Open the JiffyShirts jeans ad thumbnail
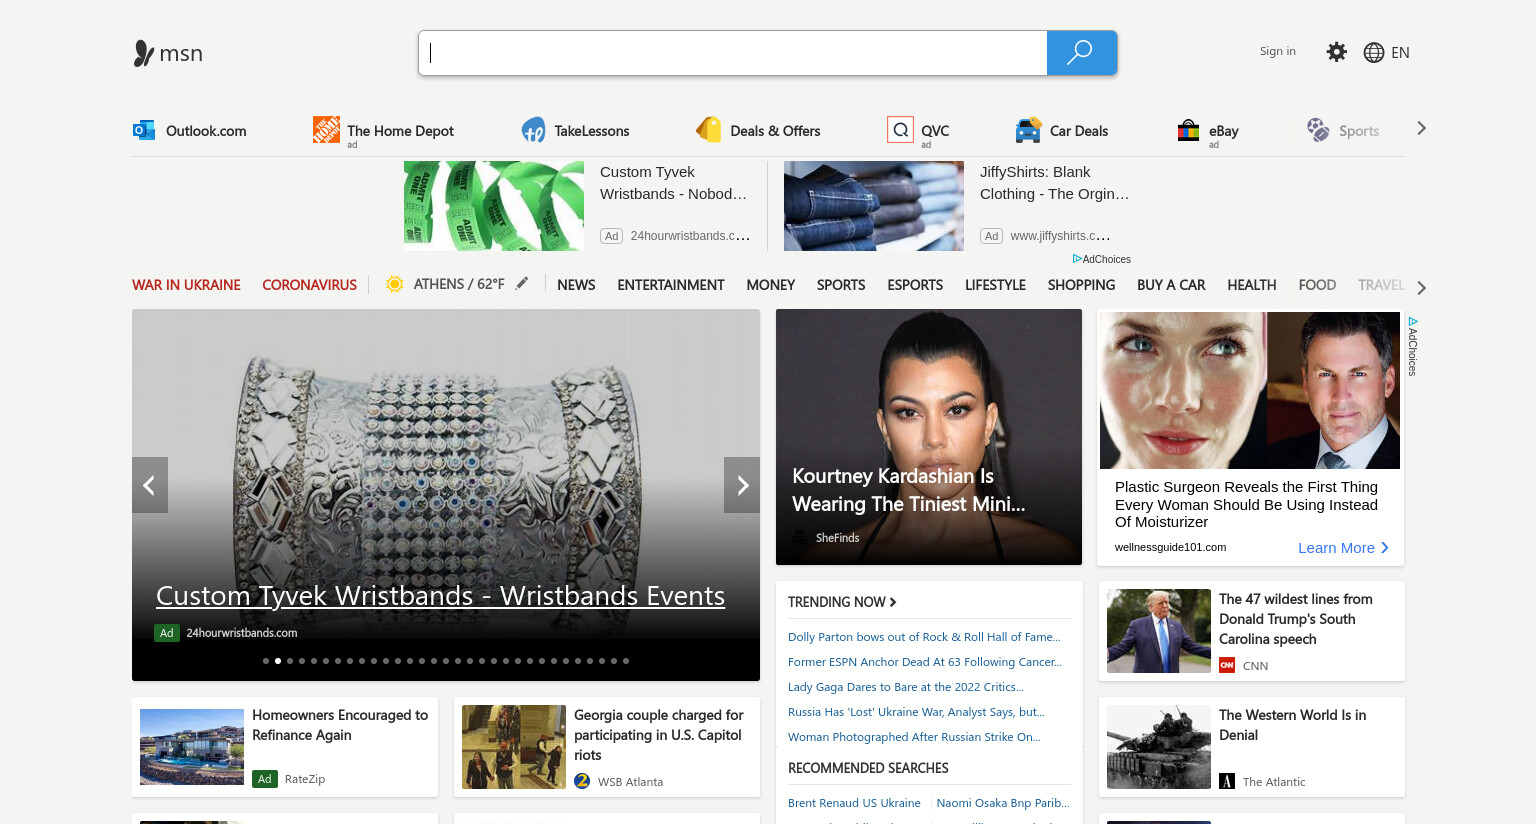This screenshot has width=1536, height=824. 874,206
